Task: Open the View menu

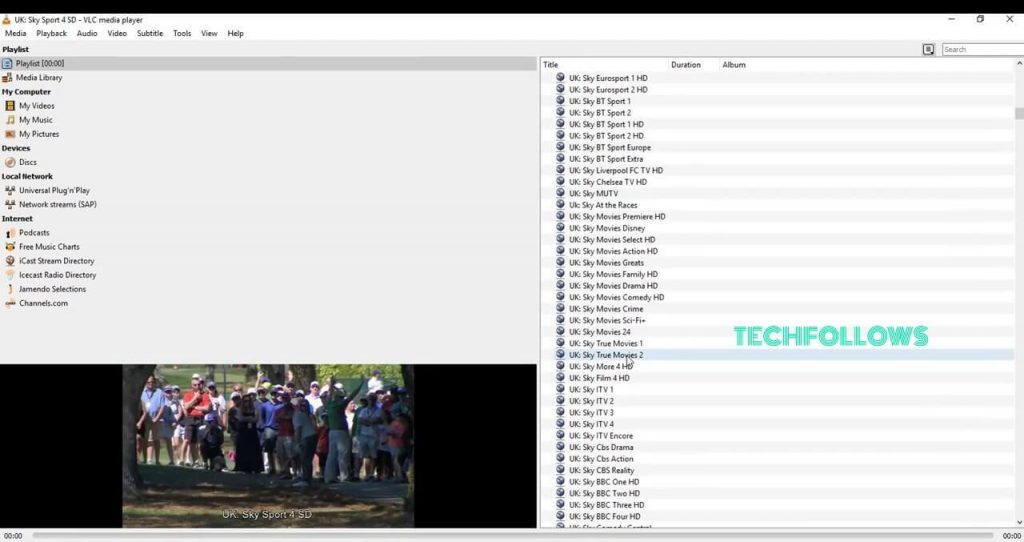Action: [x=209, y=33]
